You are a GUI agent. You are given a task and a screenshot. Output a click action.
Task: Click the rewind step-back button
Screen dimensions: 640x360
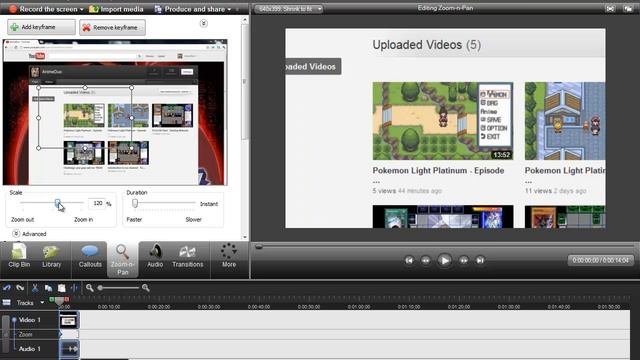click(426, 260)
